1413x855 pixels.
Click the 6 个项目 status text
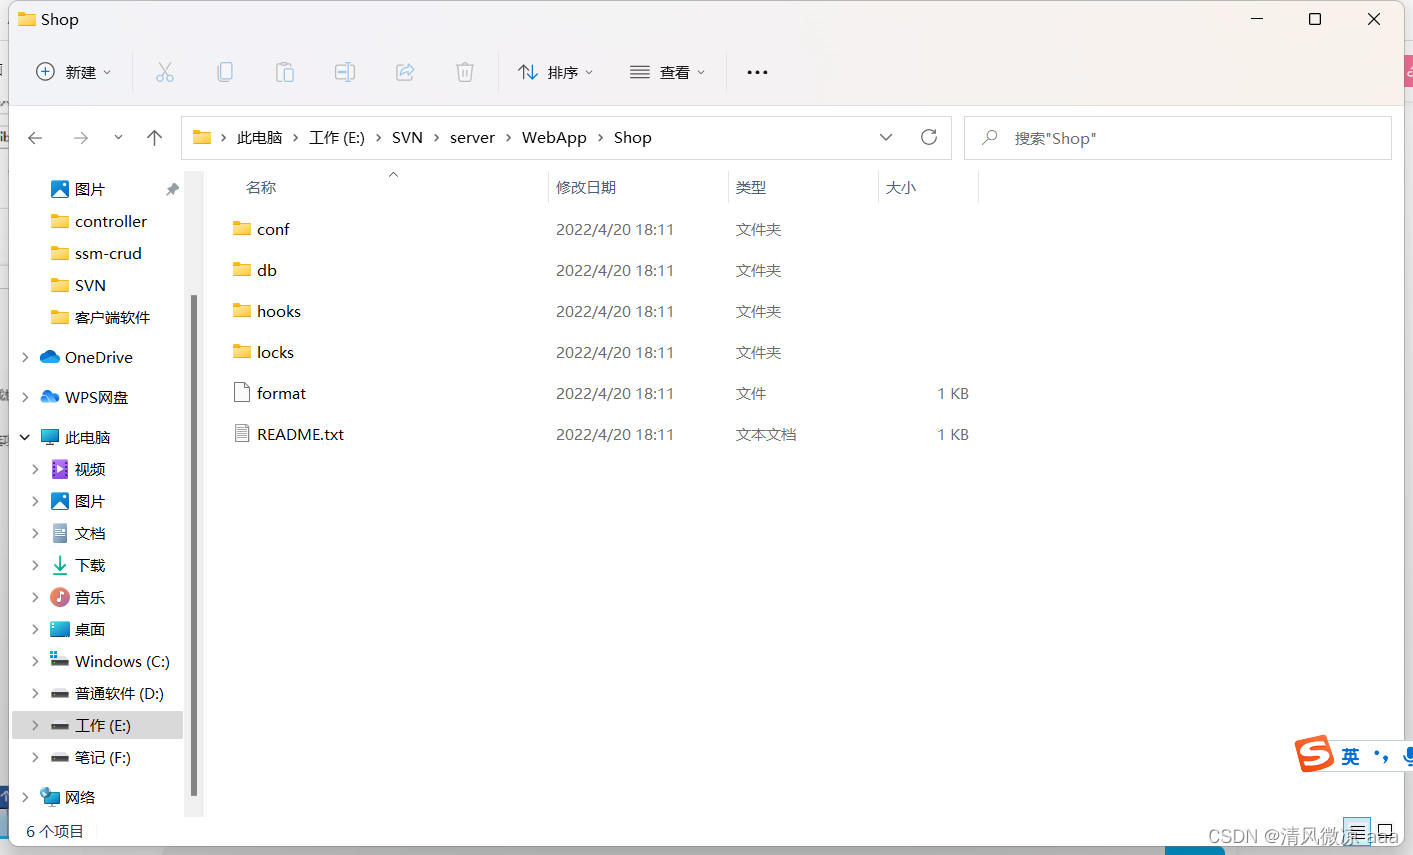(x=55, y=831)
